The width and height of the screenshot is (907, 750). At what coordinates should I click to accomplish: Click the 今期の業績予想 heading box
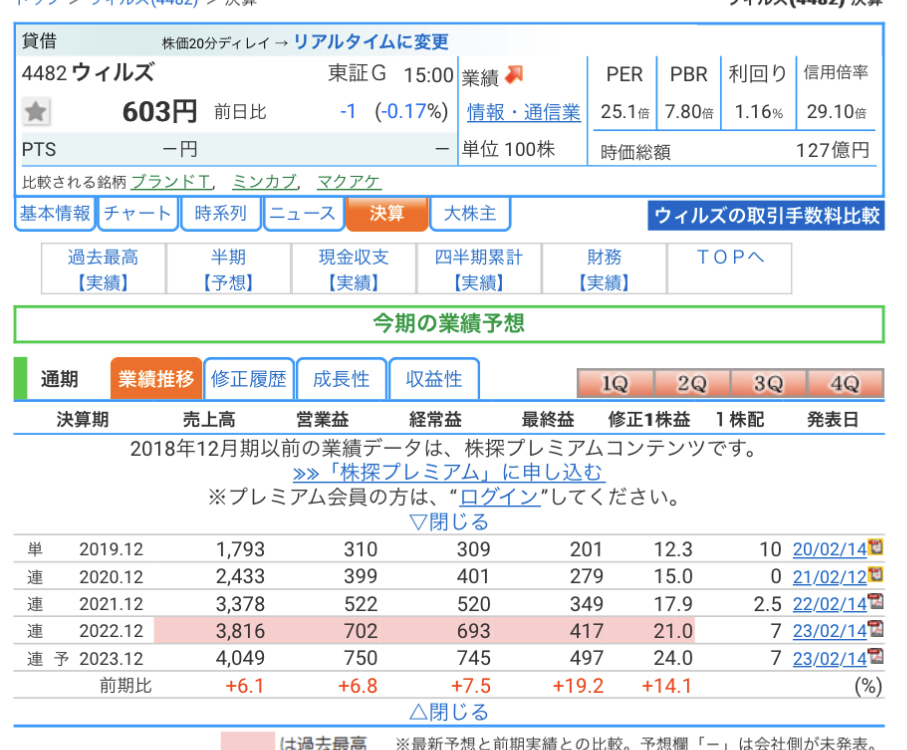pos(449,324)
